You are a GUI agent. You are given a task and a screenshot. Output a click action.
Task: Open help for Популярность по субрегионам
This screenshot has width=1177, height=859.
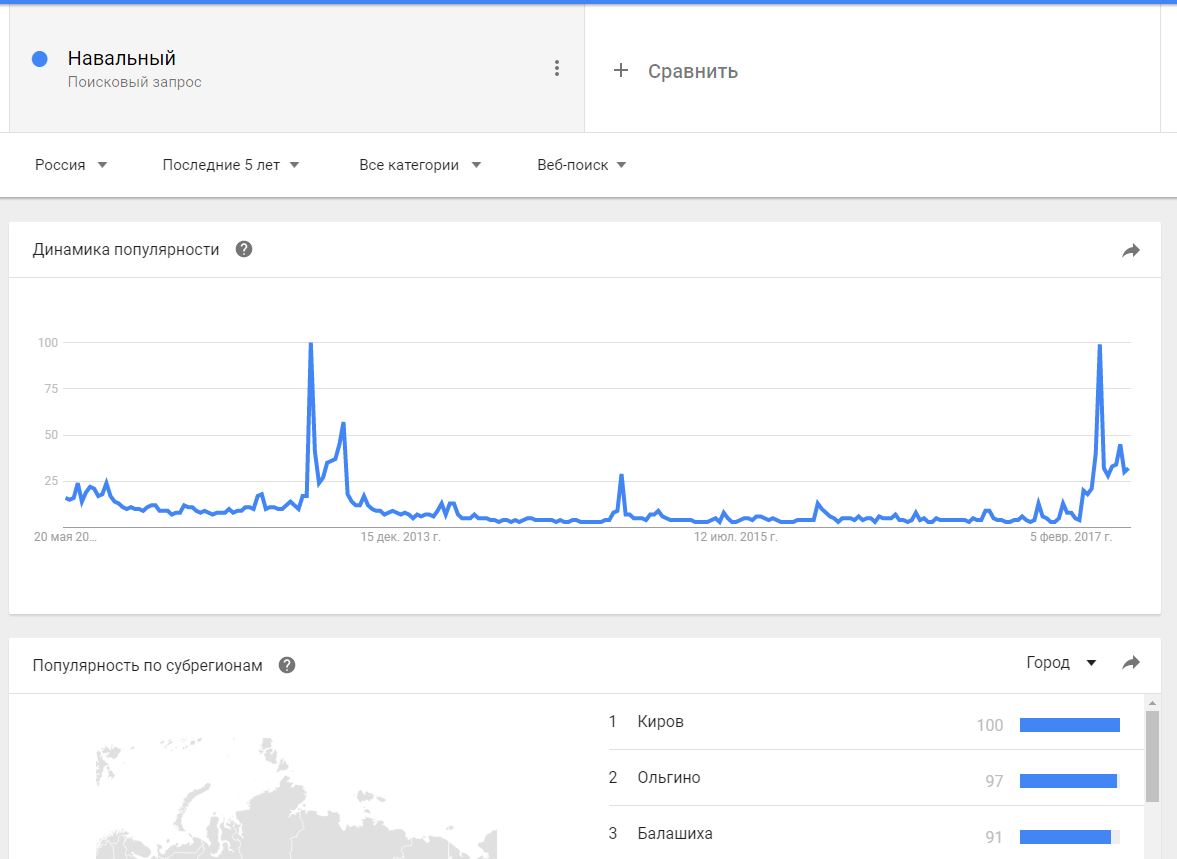pos(287,665)
